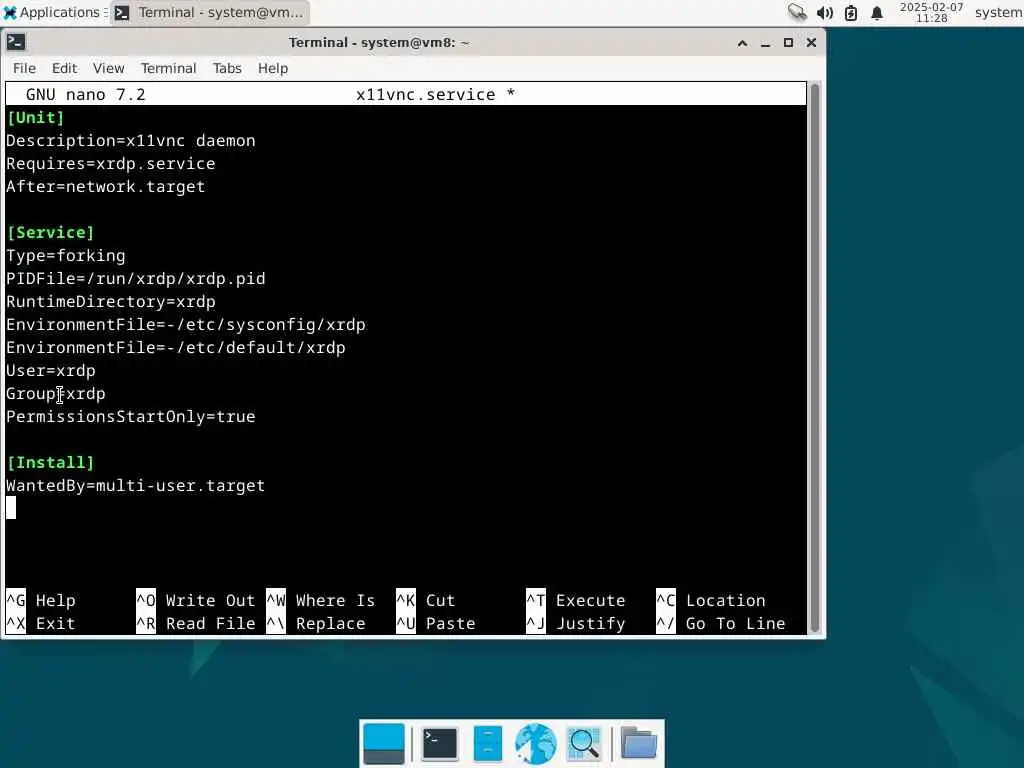Click the Type=forking line

tap(65, 255)
